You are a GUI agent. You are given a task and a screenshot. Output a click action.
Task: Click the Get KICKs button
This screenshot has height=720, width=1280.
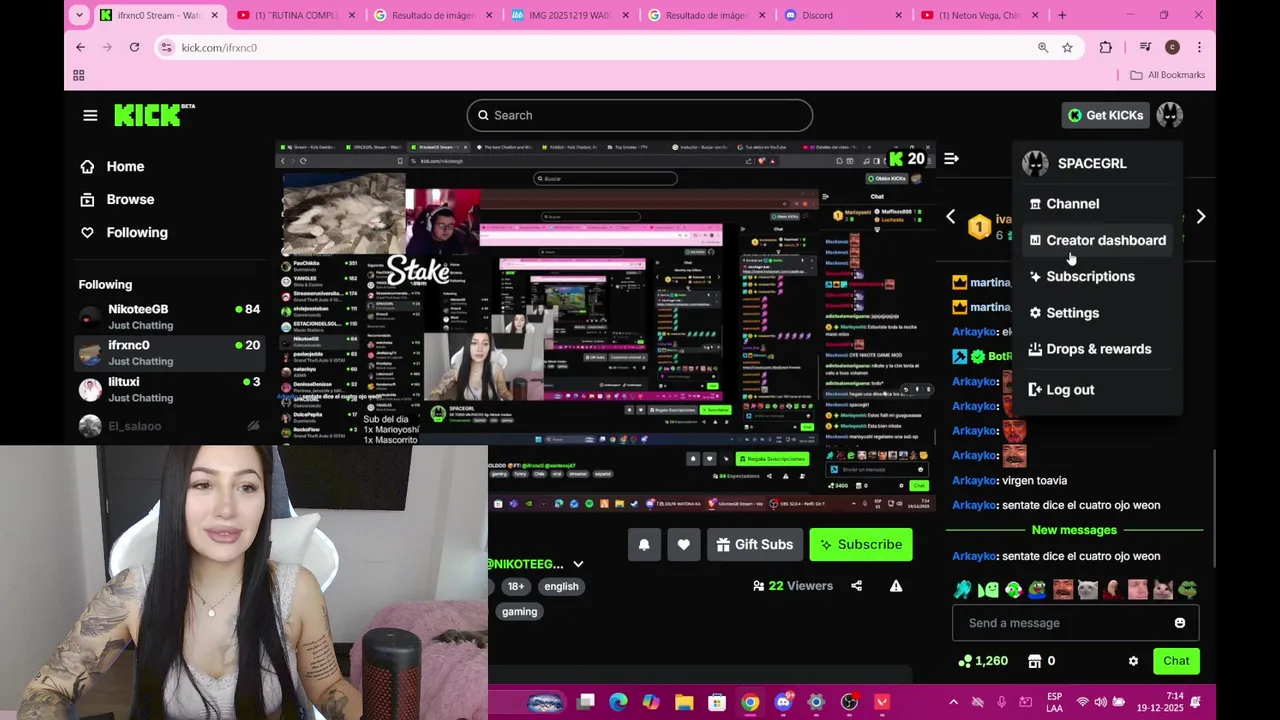(1105, 115)
